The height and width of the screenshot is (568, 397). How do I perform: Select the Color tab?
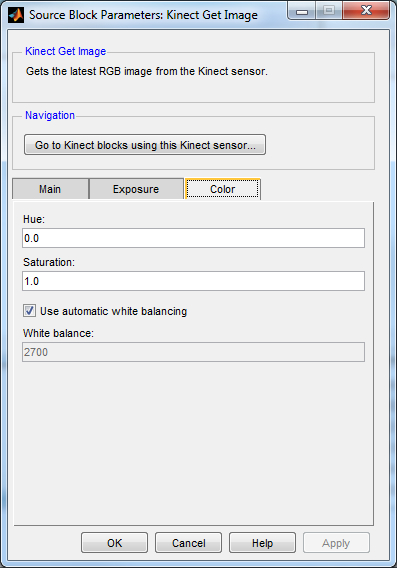coord(222,189)
